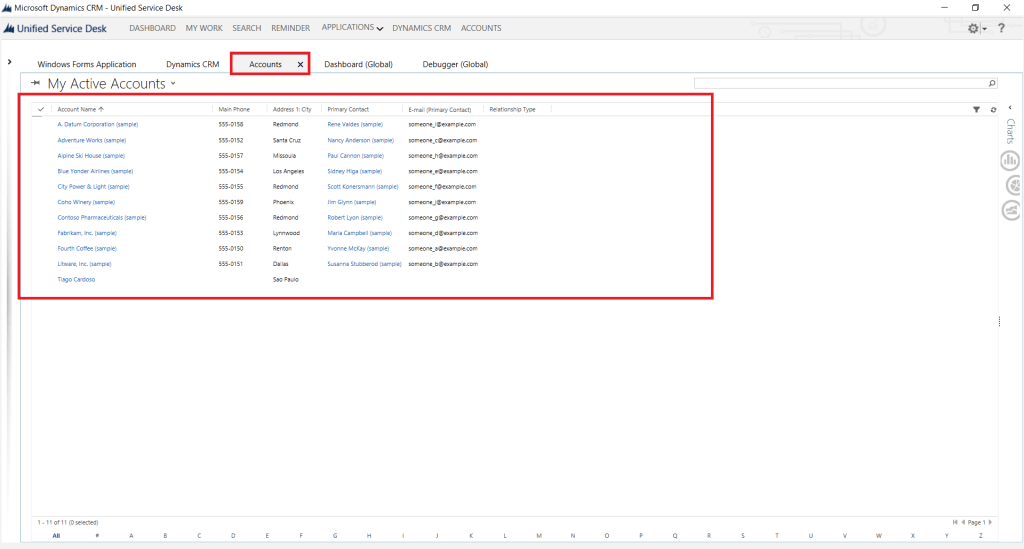Refresh the accounts grid
Image resolution: width=1024 pixels, height=549 pixels.
993,110
